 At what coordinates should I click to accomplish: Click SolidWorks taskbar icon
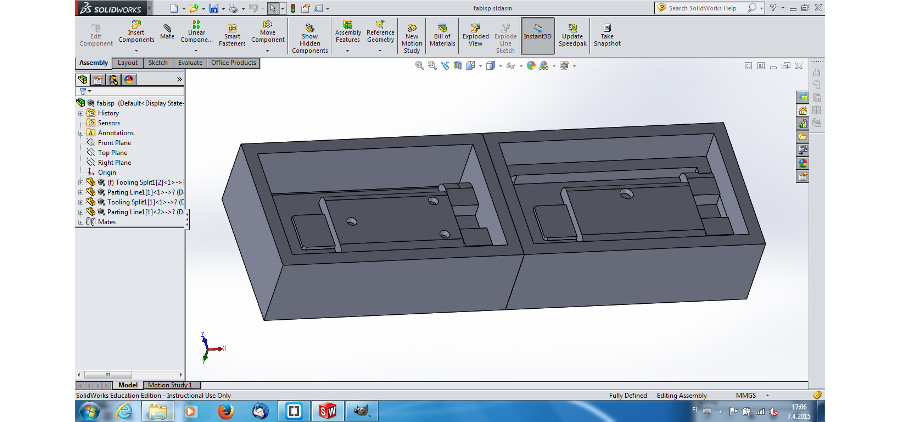click(x=328, y=411)
